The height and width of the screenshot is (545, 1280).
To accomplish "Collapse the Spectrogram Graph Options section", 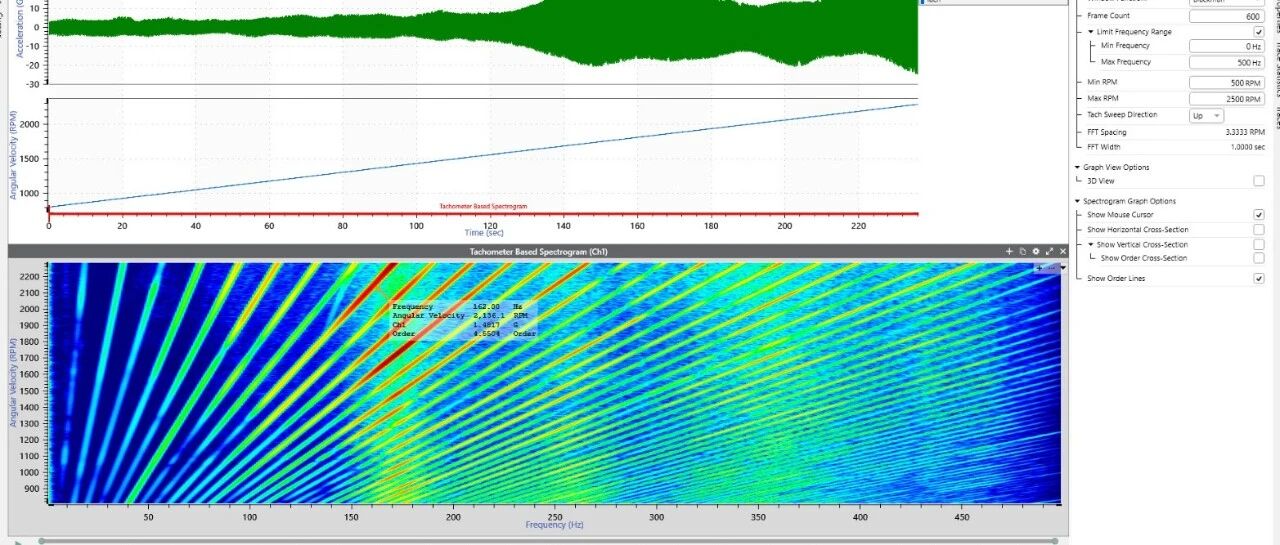I will tap(1076, 201).
